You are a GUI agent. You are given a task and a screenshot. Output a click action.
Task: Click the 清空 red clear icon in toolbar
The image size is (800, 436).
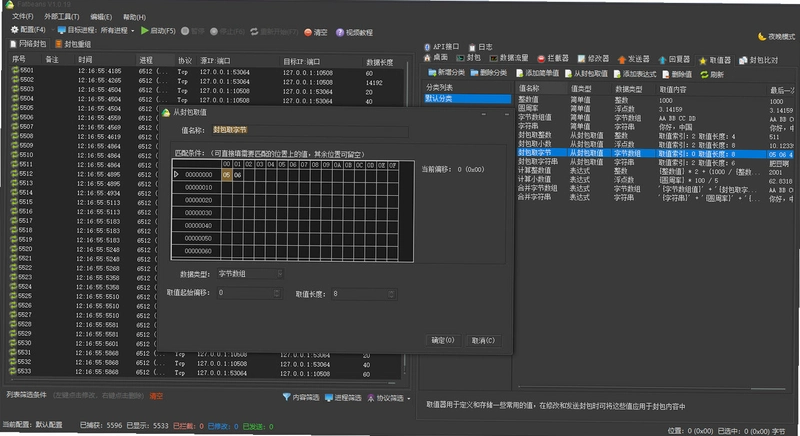tap(308, 32)
